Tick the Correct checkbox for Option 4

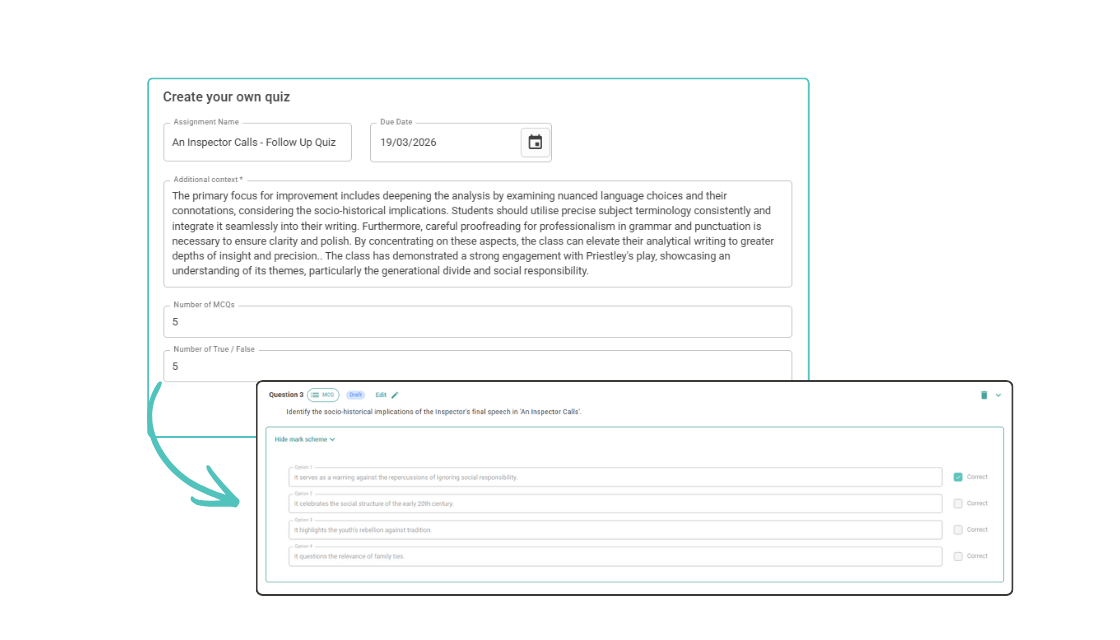(958, 556)
